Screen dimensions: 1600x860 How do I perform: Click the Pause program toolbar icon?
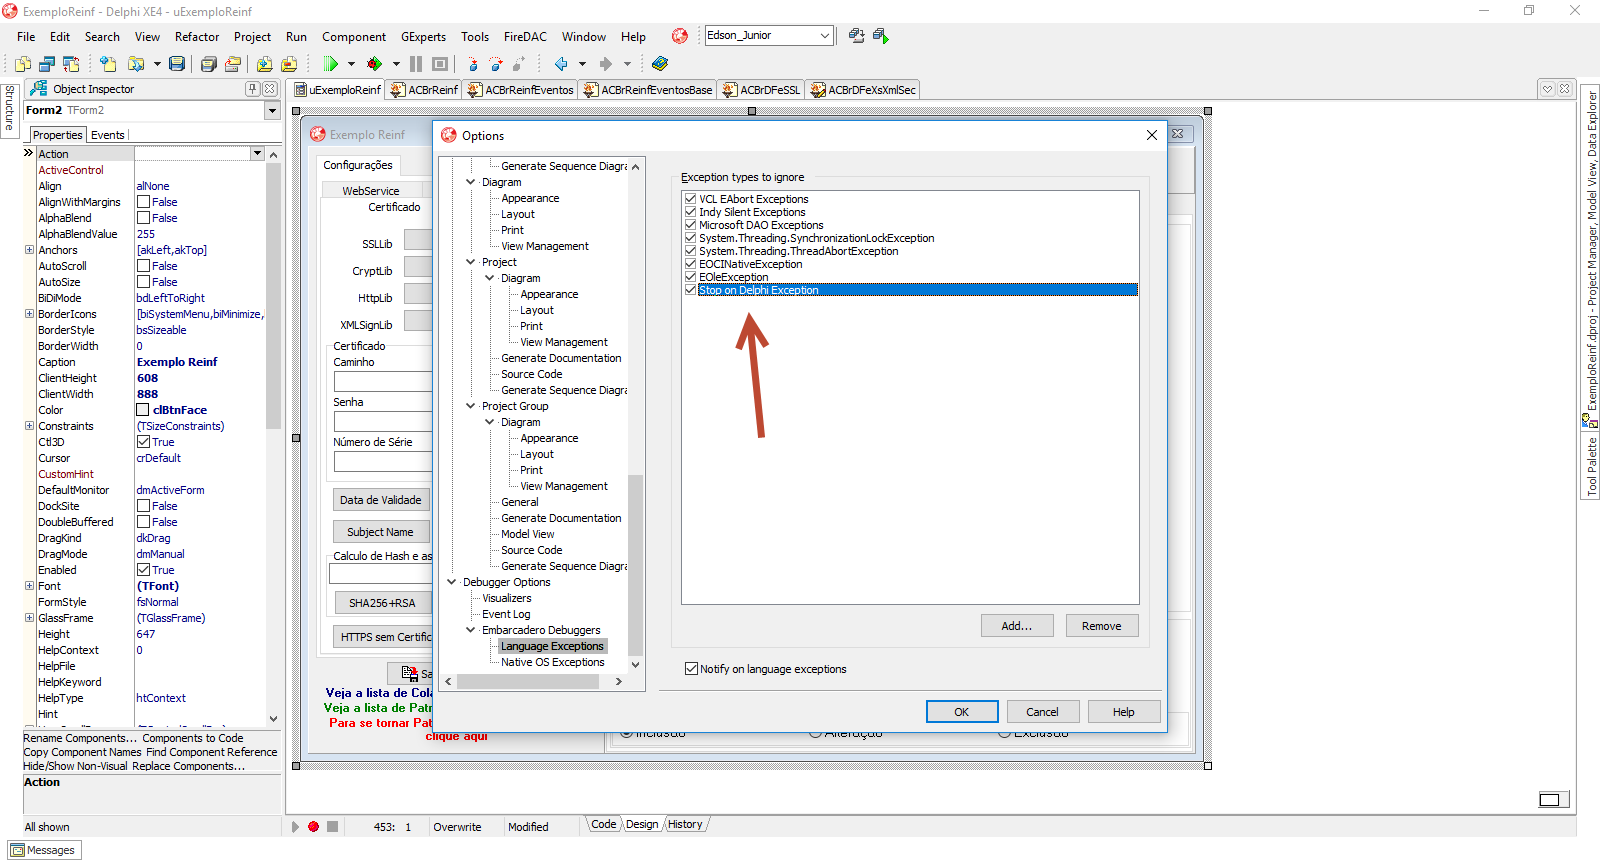tap(416, 64)
